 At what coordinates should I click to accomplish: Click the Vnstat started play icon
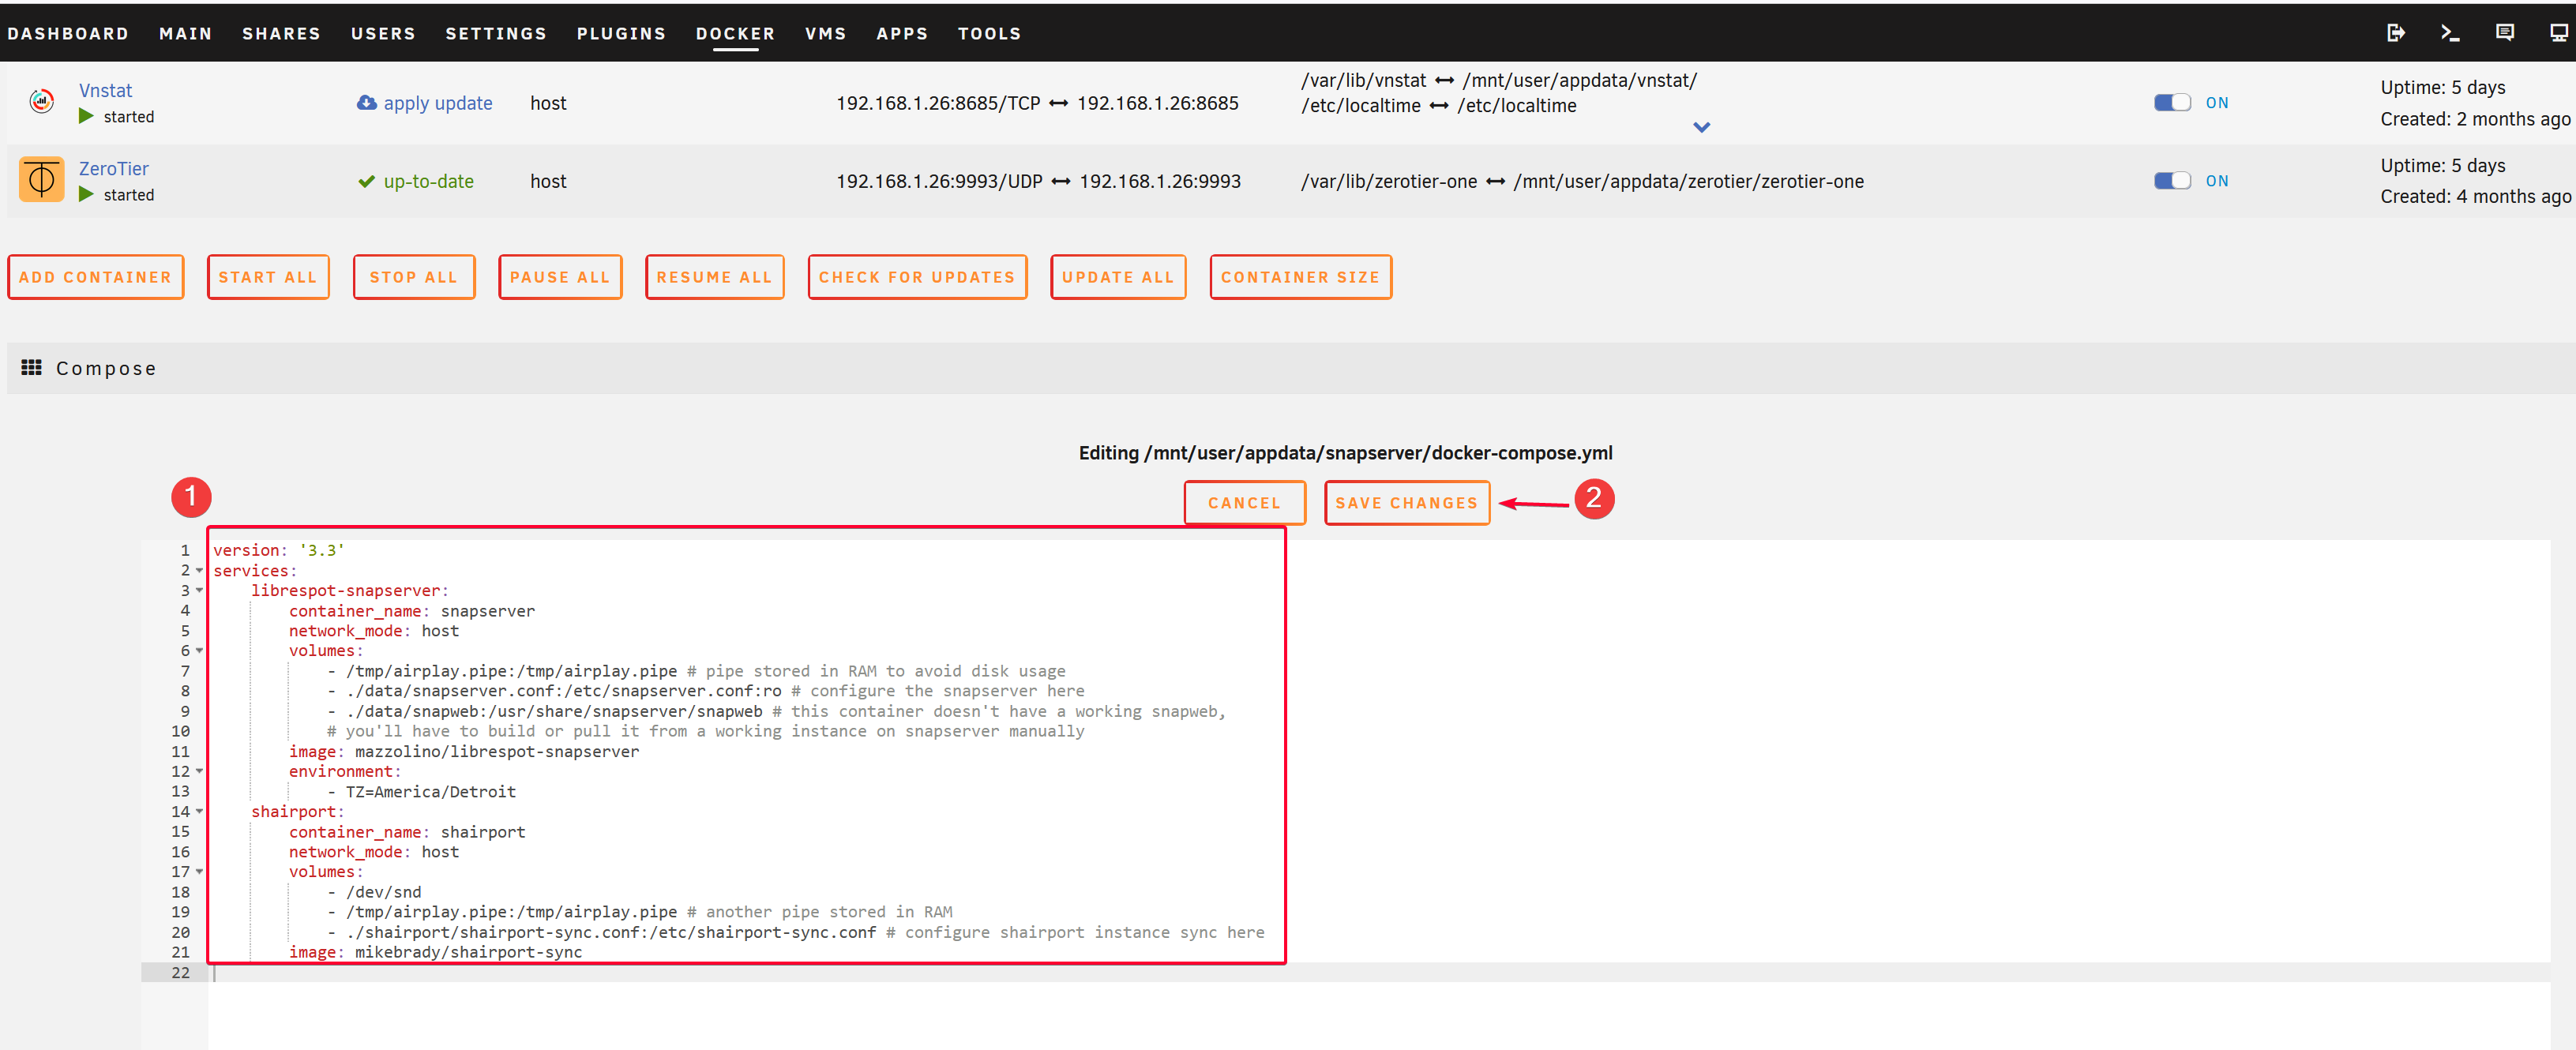click(86, 116)
